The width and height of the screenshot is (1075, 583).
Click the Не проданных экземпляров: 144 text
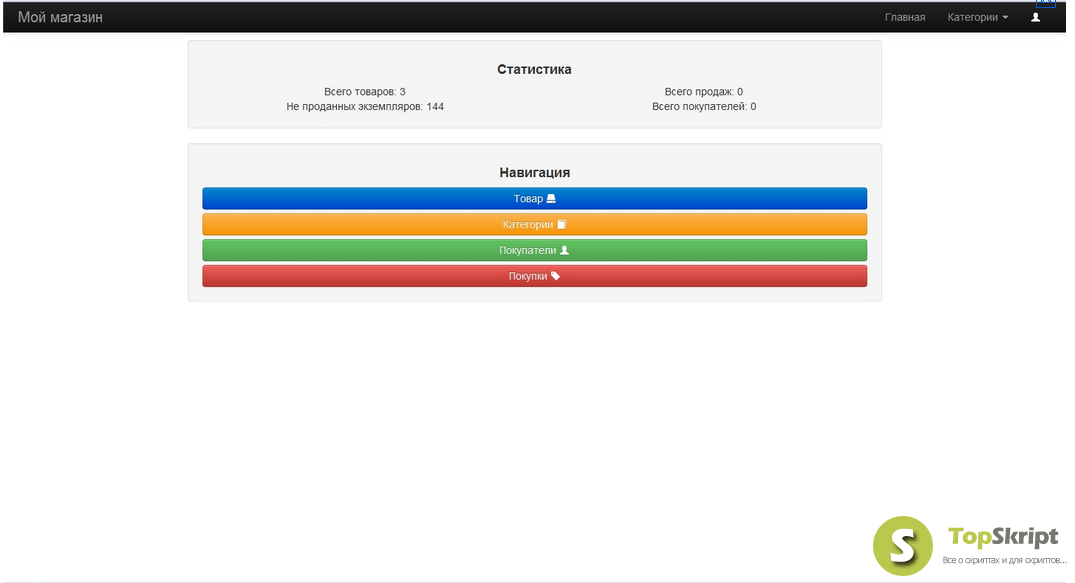click(x=365, y=106)
